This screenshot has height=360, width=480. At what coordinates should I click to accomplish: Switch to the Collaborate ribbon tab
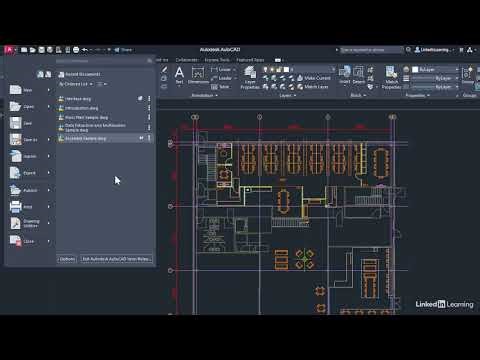click(x=187, y=60)
